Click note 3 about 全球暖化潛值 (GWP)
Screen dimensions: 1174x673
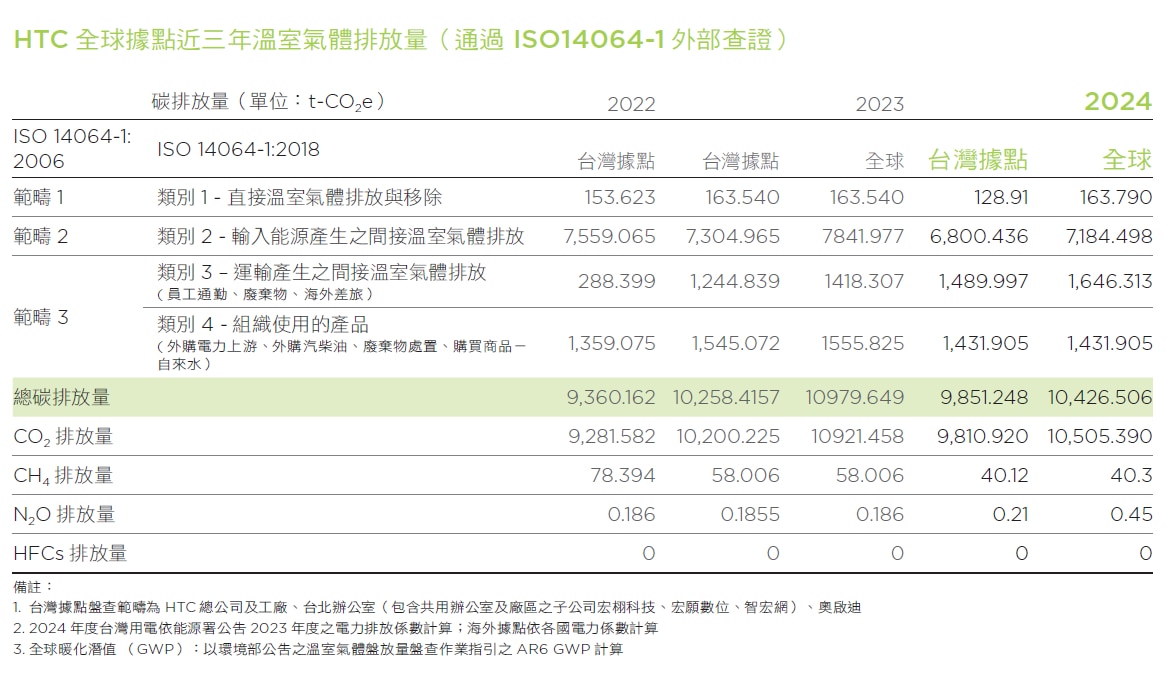(318, 649)
